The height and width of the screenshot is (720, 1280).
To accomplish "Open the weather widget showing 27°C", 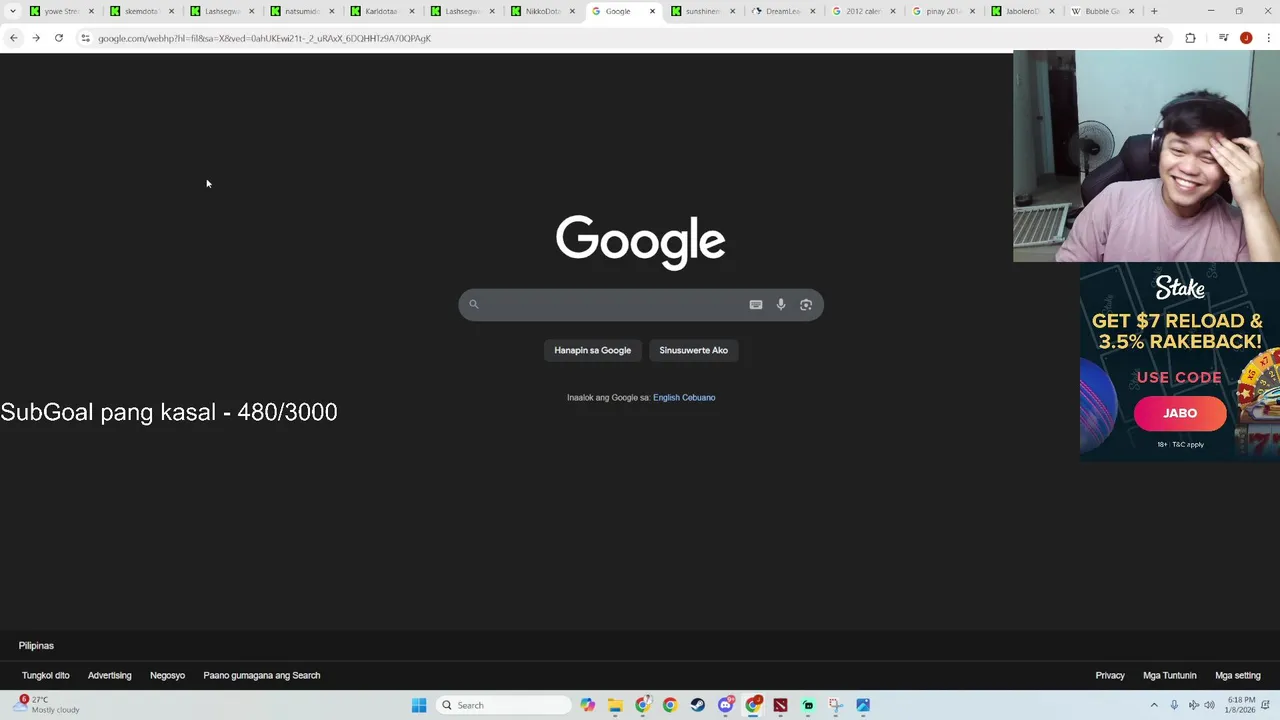I will pos(47,705).
